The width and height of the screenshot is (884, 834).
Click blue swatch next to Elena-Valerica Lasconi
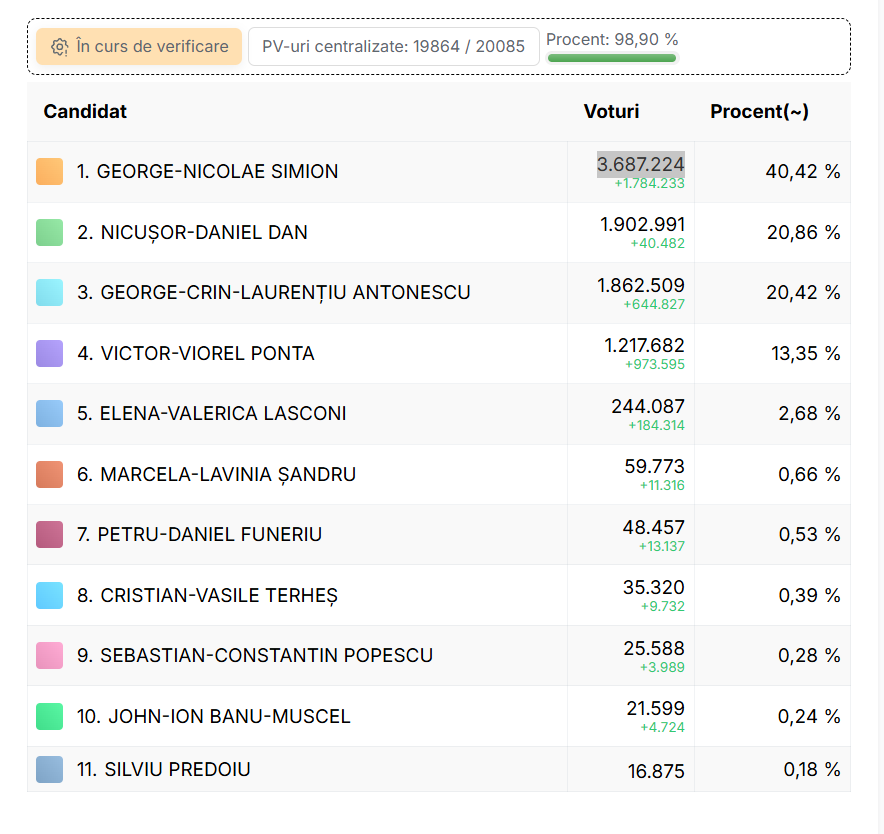[49, 413]
